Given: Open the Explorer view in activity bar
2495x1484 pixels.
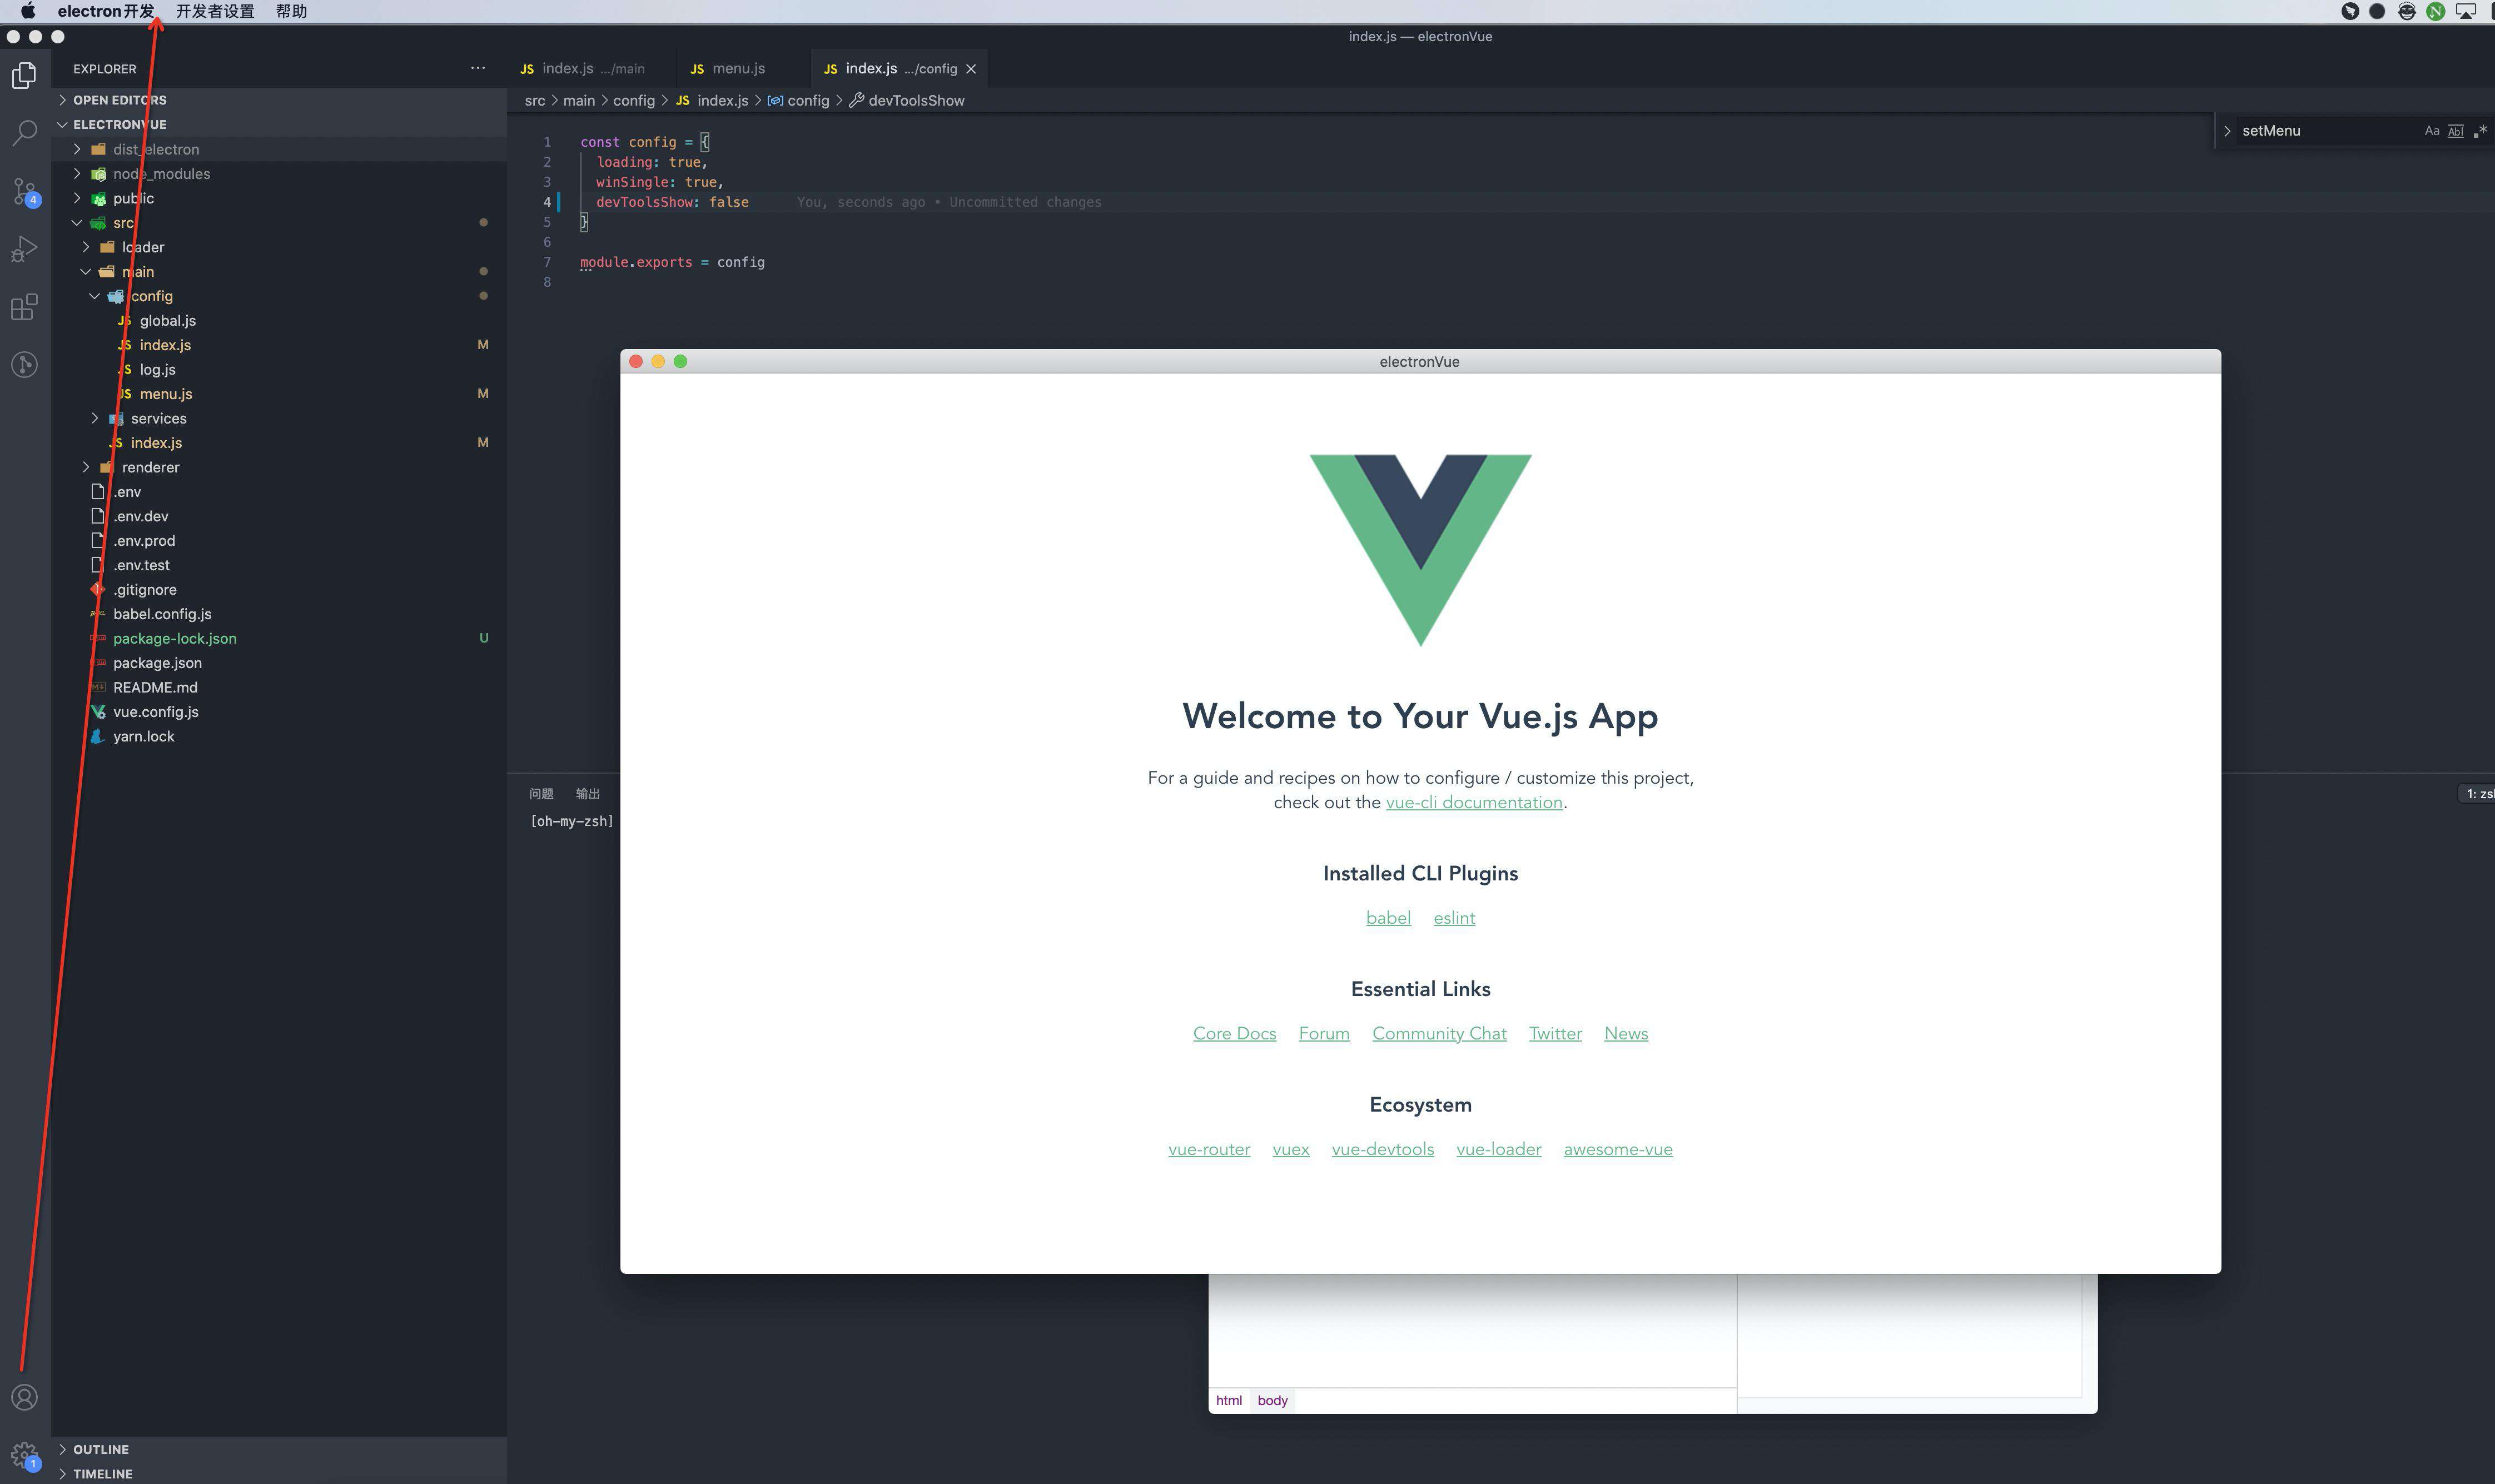Looking at the screenshot, I should click(24, 76).
